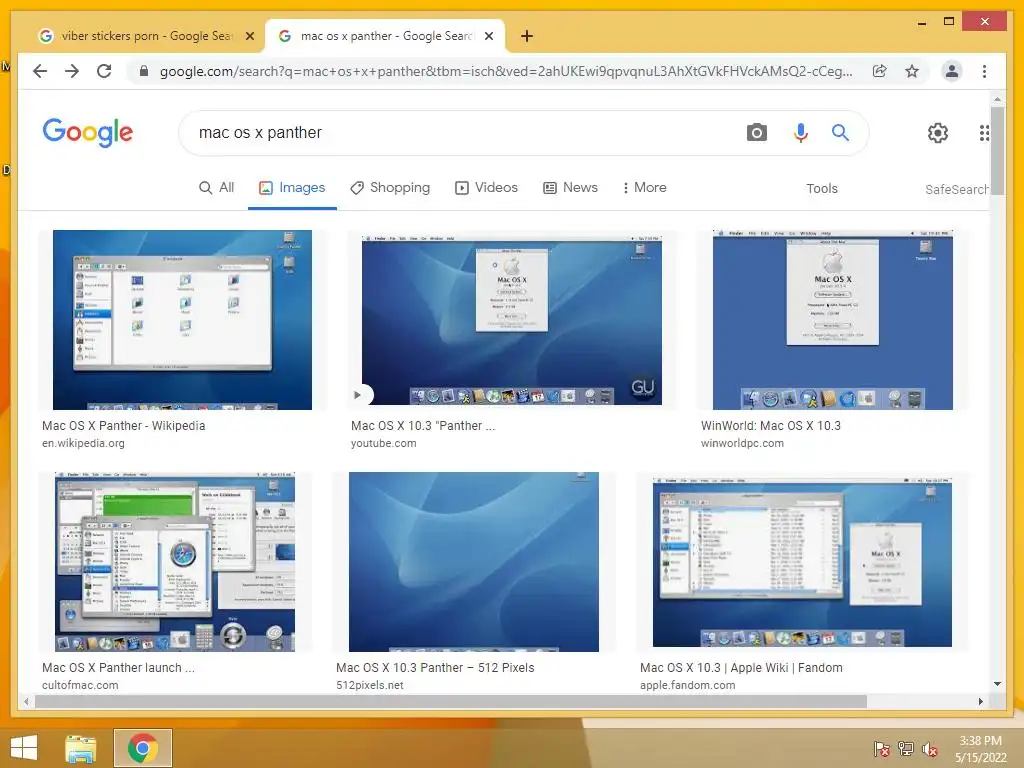Open the News results tab
1024x768 pixels.
570,188
